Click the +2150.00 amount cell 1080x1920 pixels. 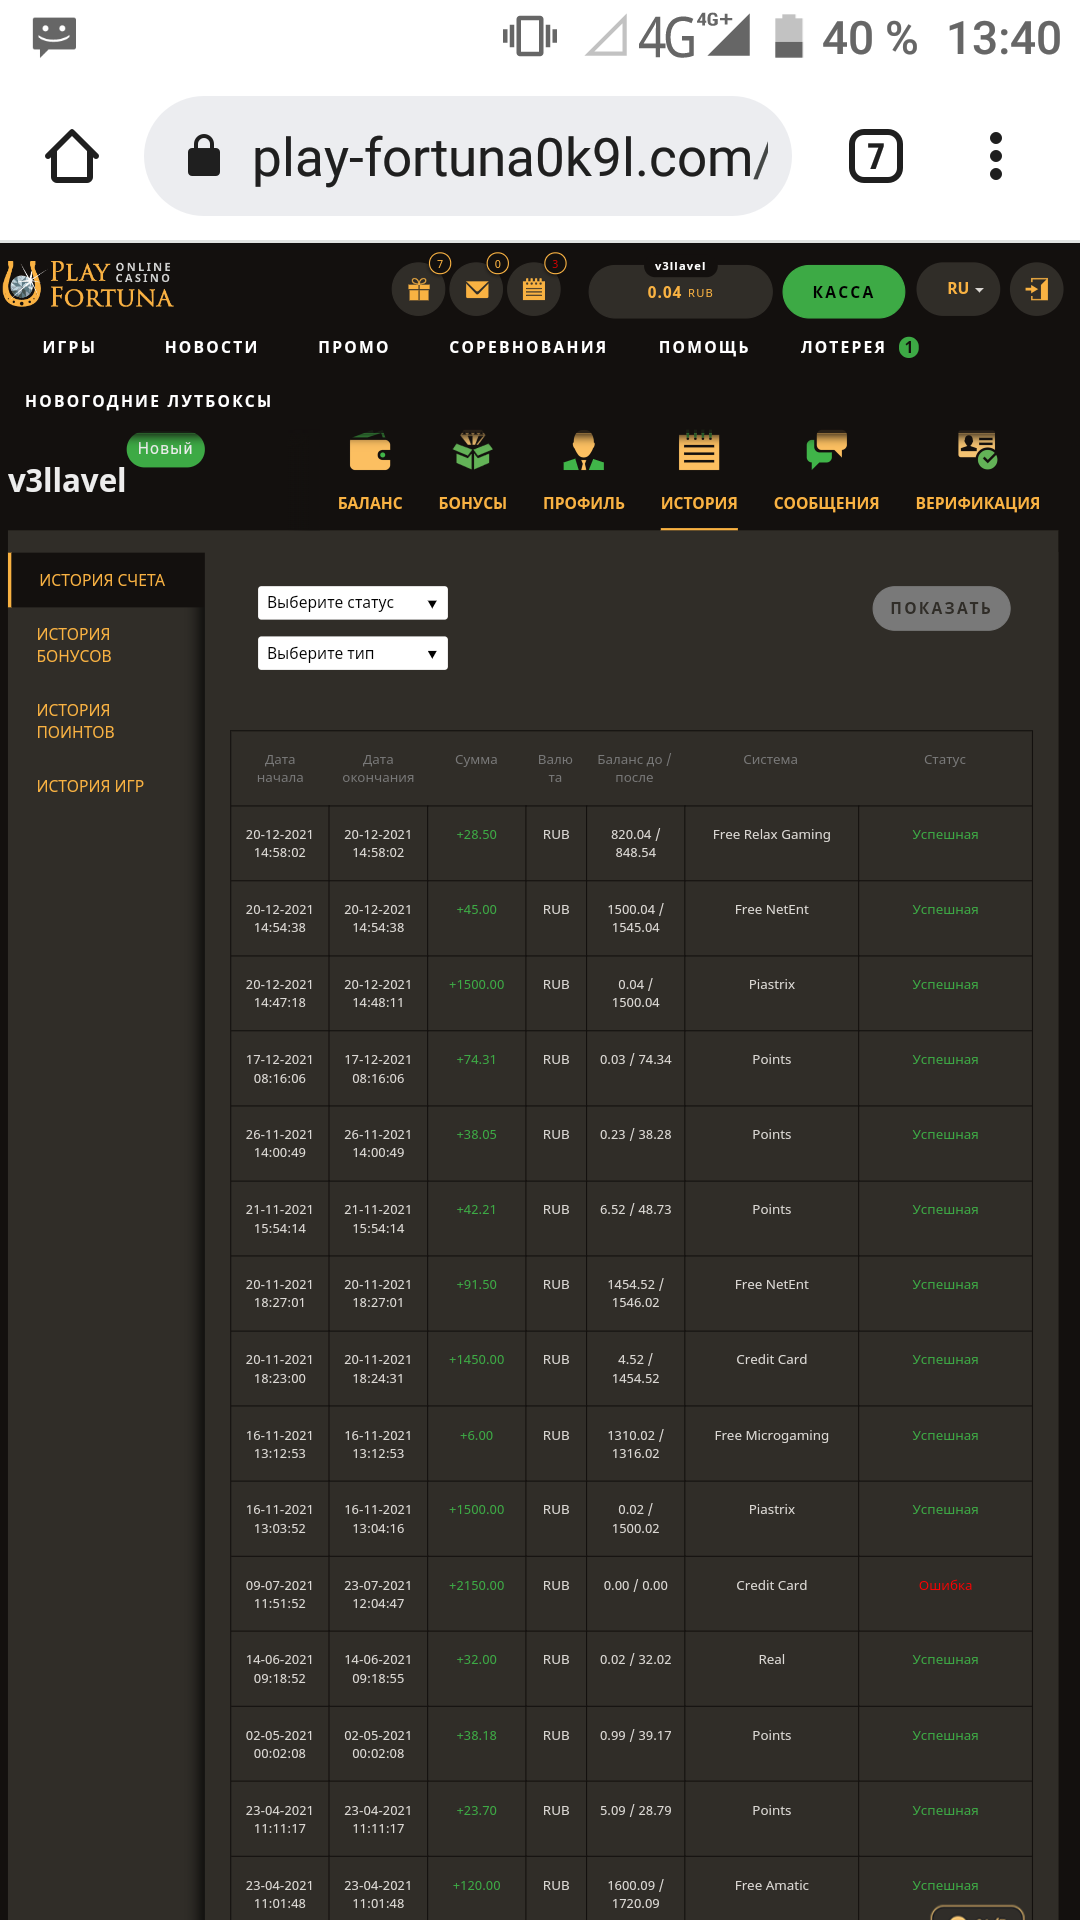(x=477, y=1585)
